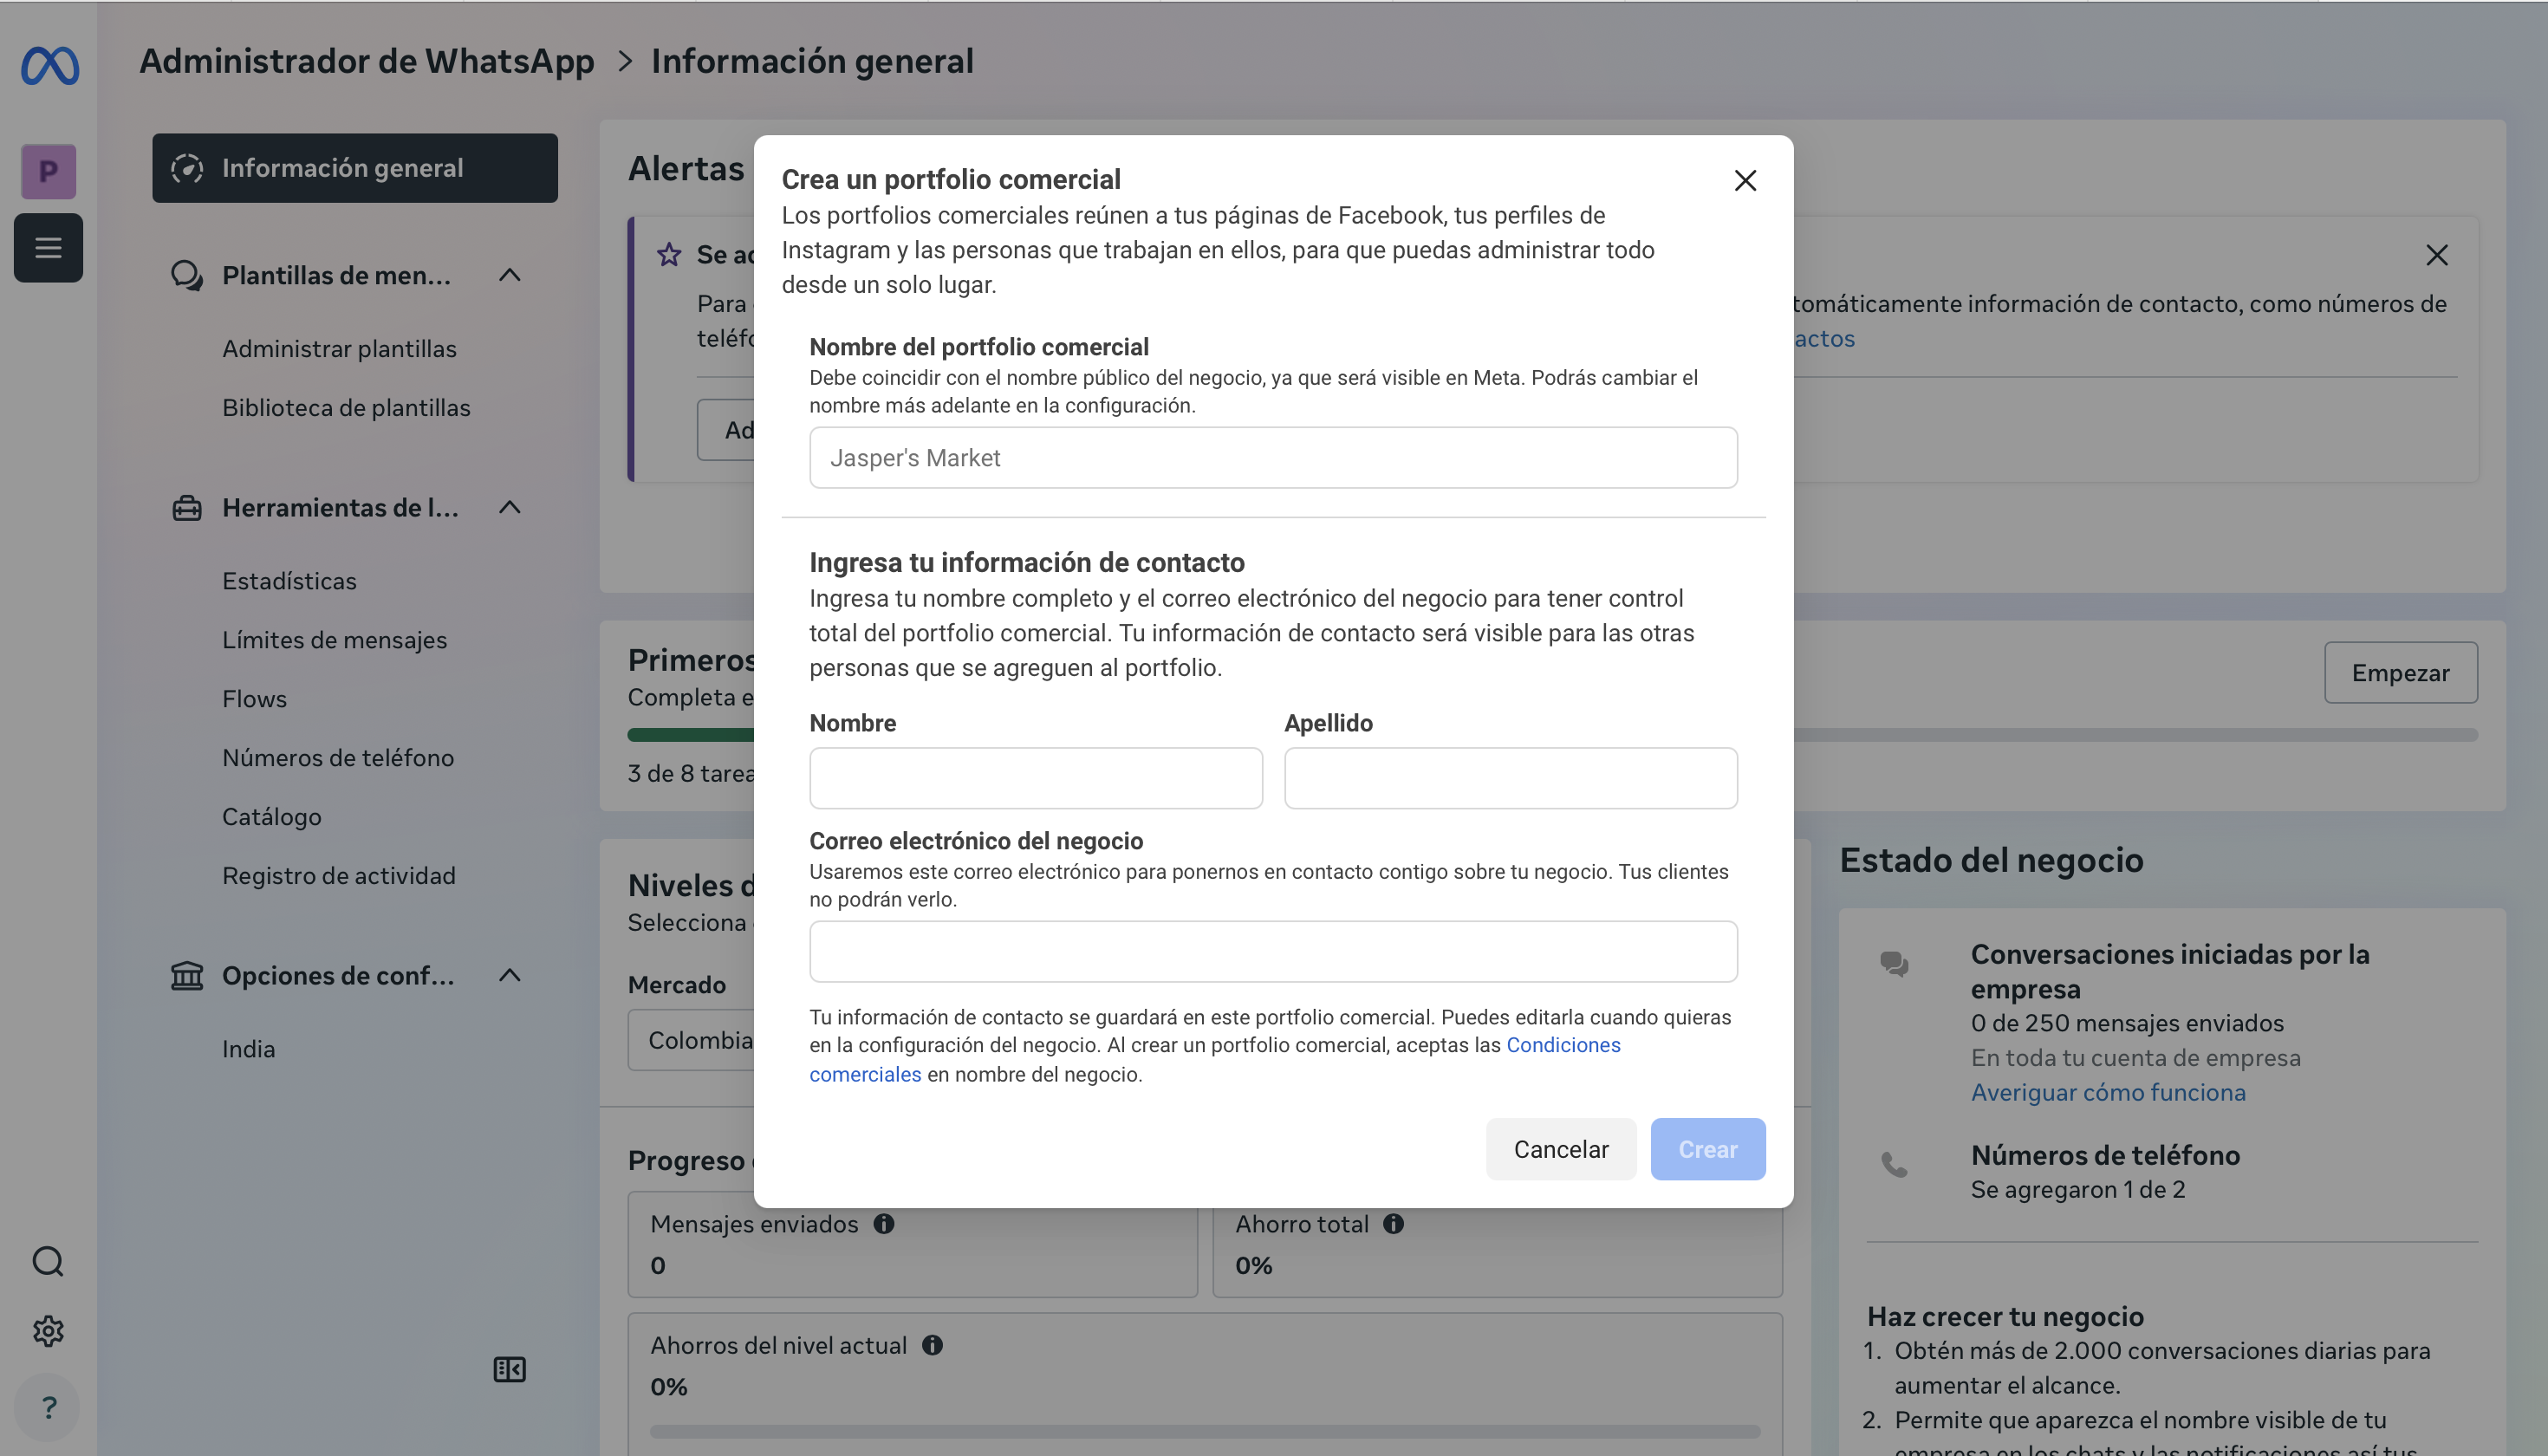
Task: Collapse the Plantillas de men... section
Action: pyautogui.click(x=510, y=275)
